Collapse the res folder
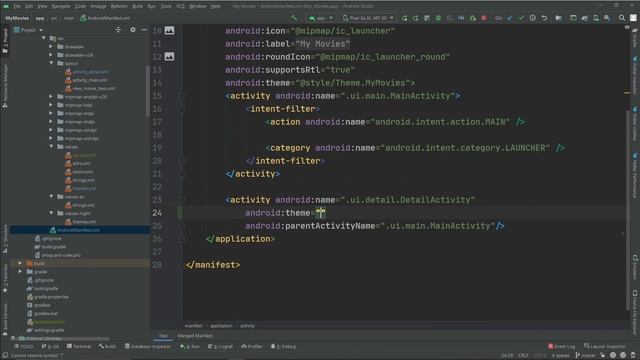 (44, 38)
